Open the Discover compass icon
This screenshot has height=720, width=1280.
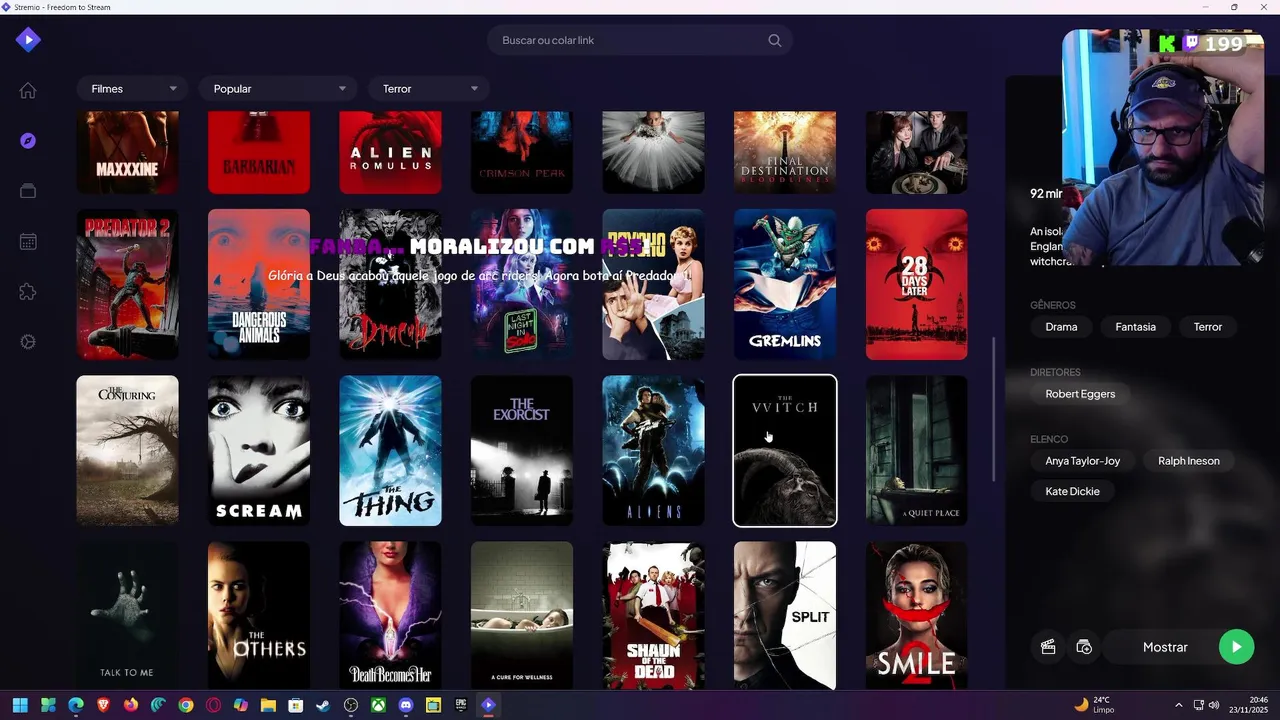pyautogui.click(x=28, y=141)
